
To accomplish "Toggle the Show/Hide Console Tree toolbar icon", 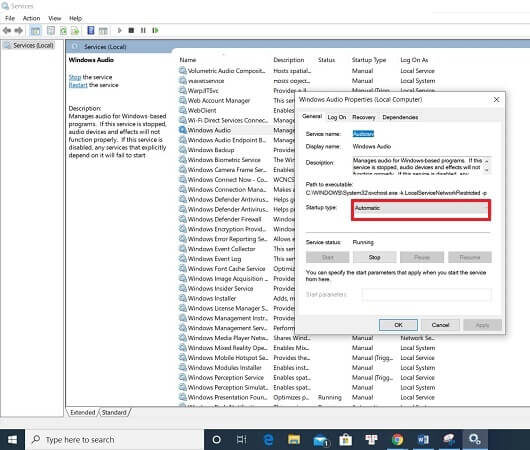I will (35, 31).
